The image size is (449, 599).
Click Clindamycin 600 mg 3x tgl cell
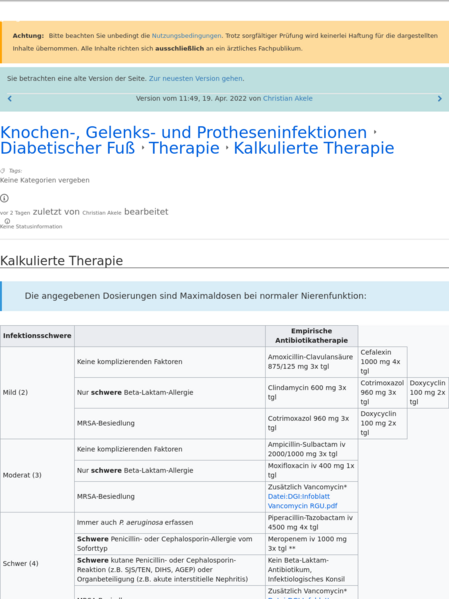point(311,392)
